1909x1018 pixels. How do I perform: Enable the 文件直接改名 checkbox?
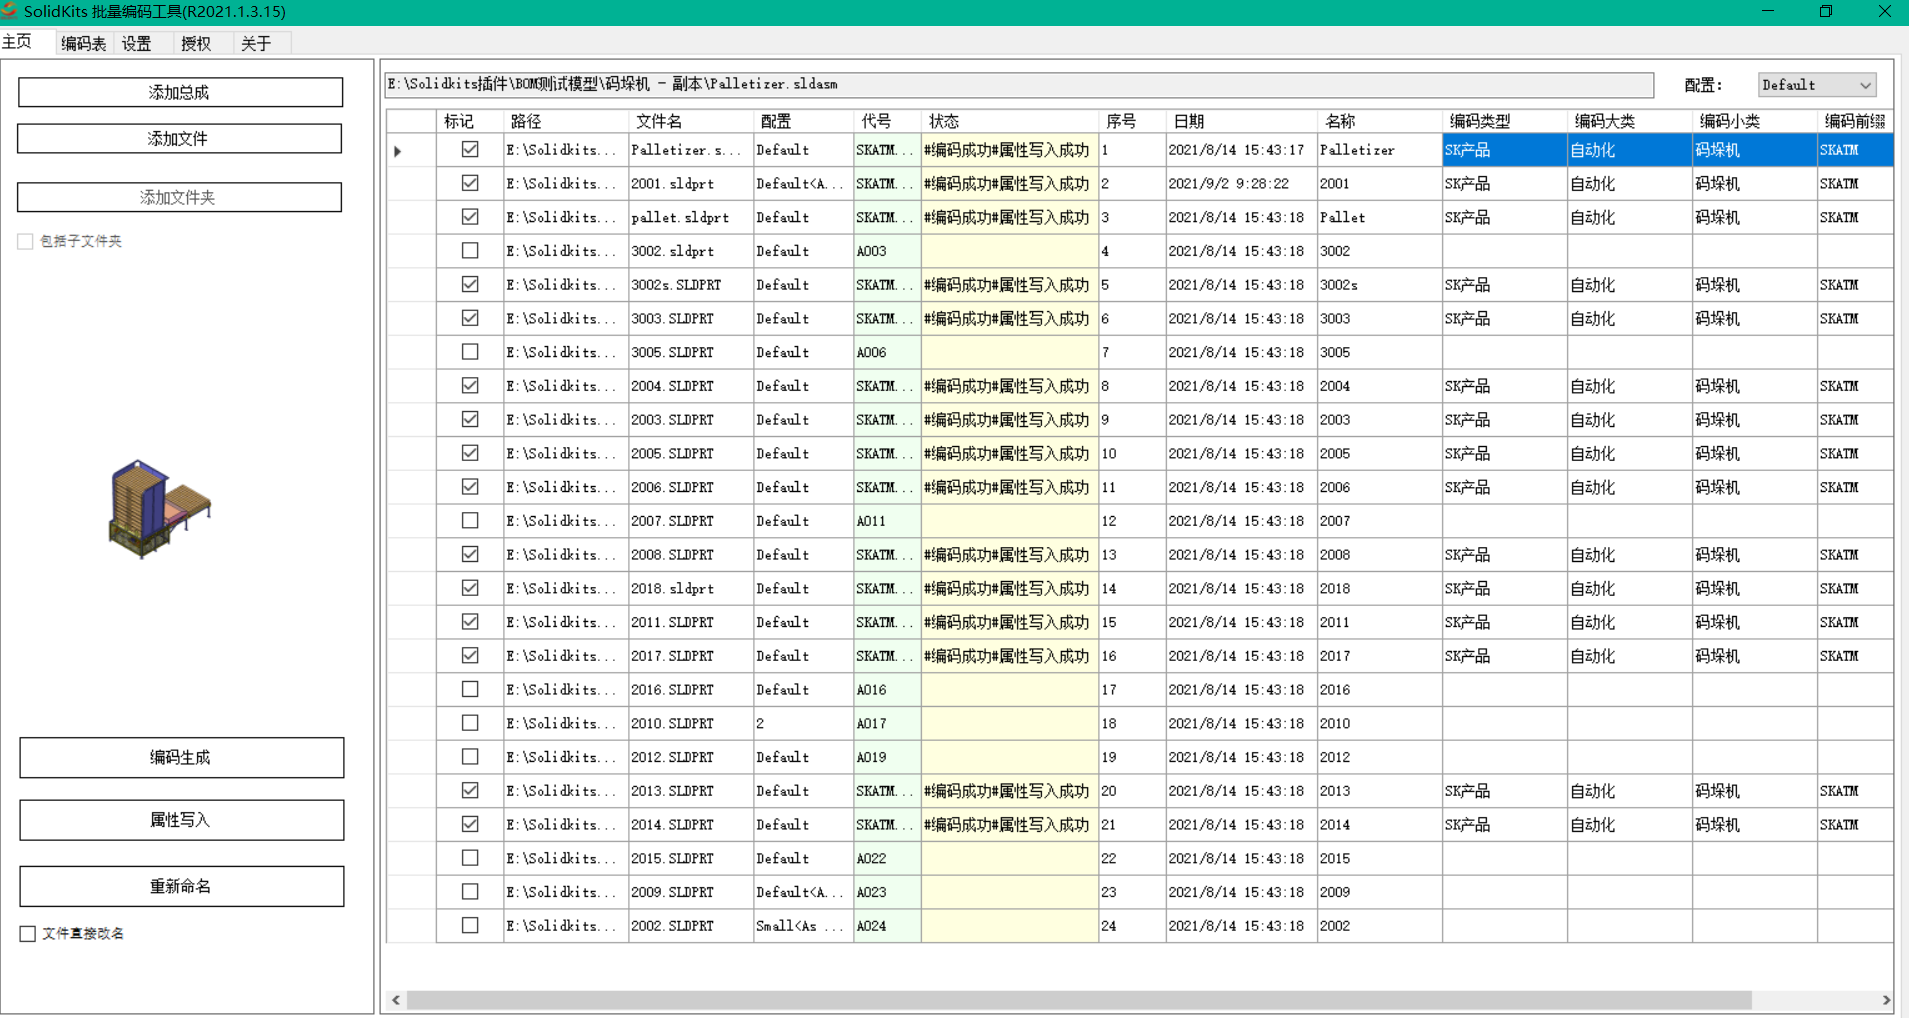[28, 934]
